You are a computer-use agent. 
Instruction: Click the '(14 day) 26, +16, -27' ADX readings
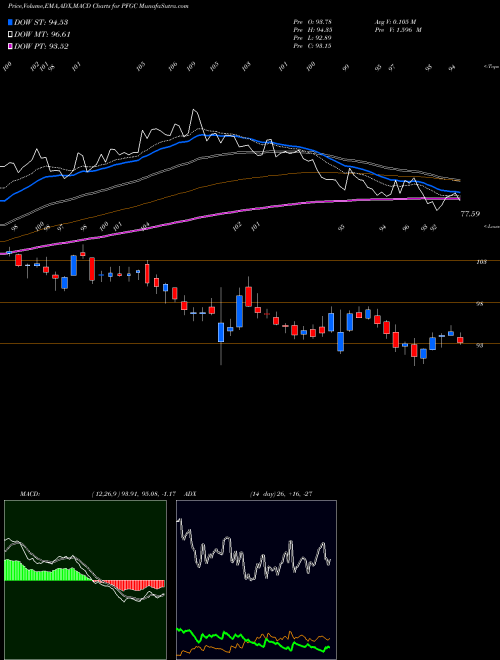(x=281, y=493)
